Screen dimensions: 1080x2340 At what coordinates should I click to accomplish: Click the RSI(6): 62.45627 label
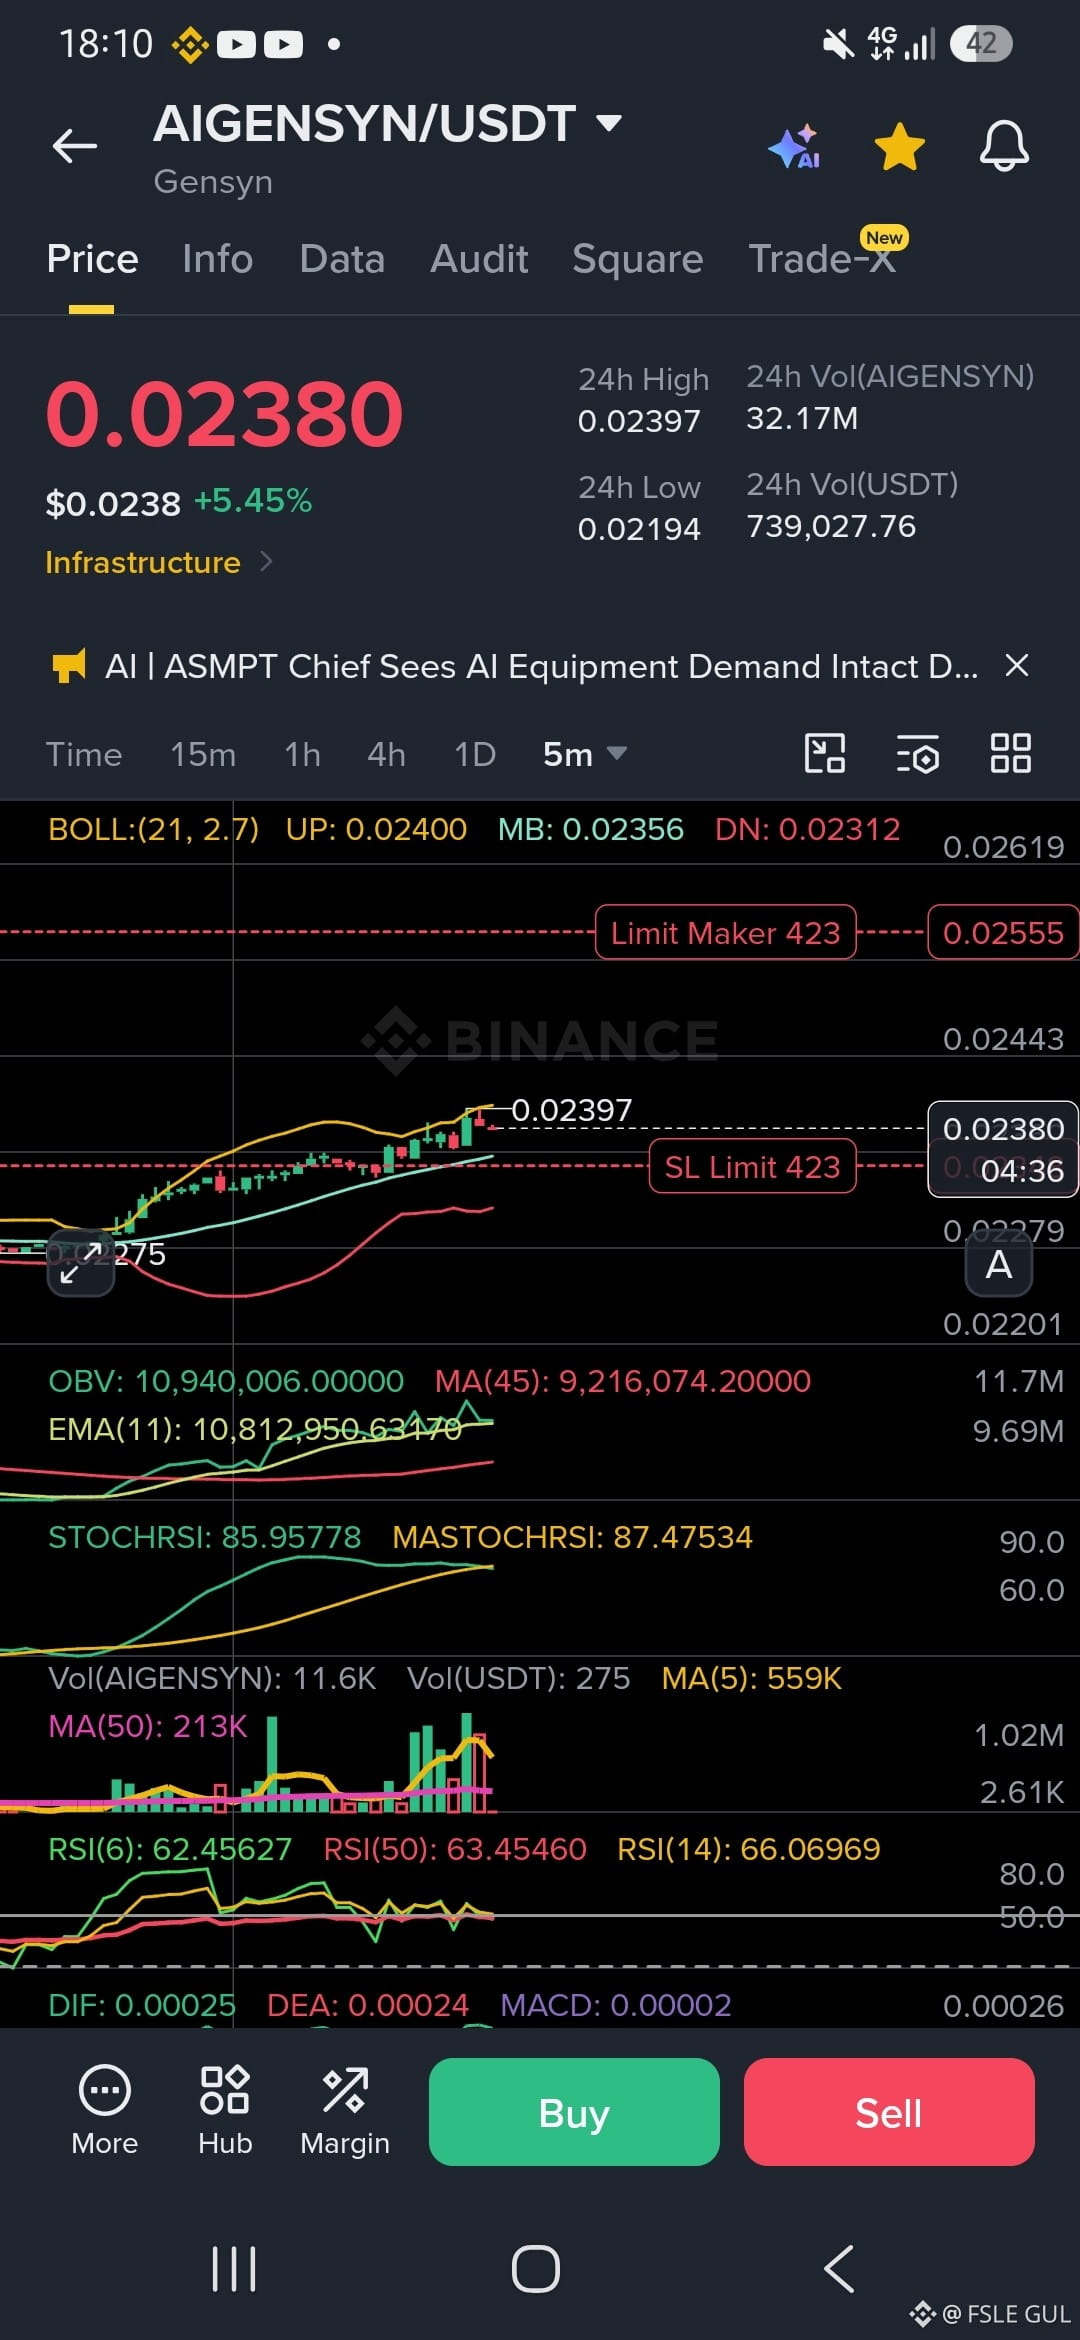[170, 1849]
